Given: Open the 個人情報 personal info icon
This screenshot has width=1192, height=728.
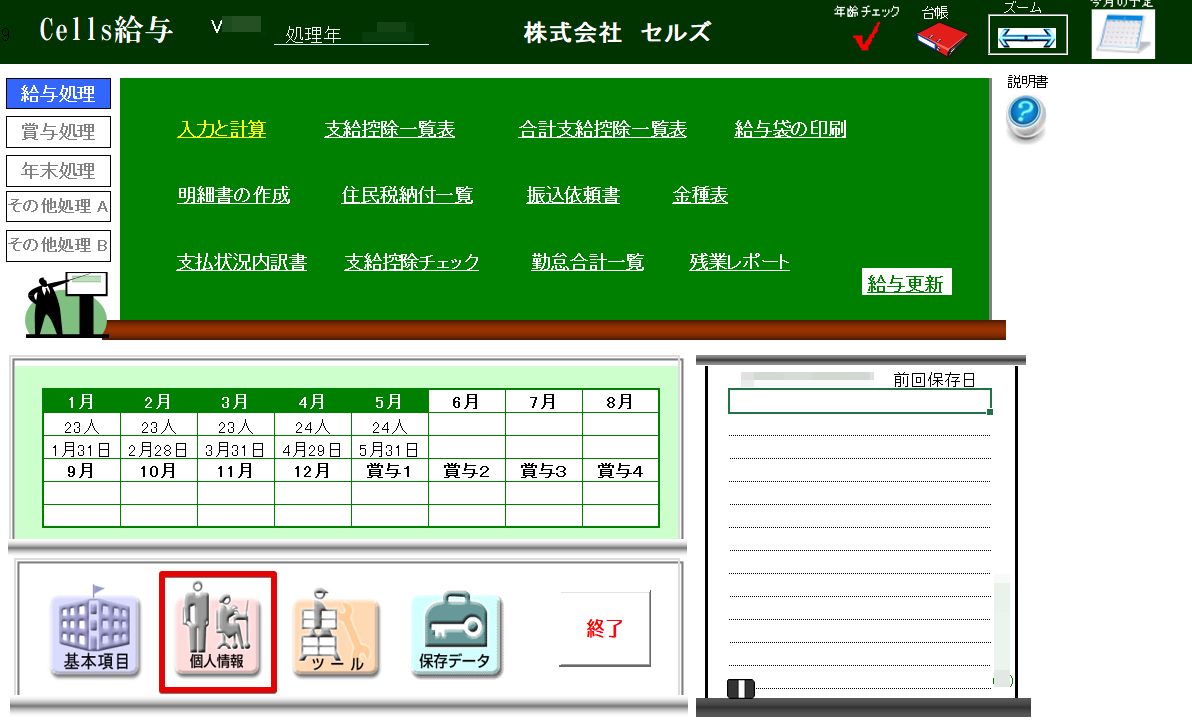Looking at the screenshot, I should [x=217, y=632].
